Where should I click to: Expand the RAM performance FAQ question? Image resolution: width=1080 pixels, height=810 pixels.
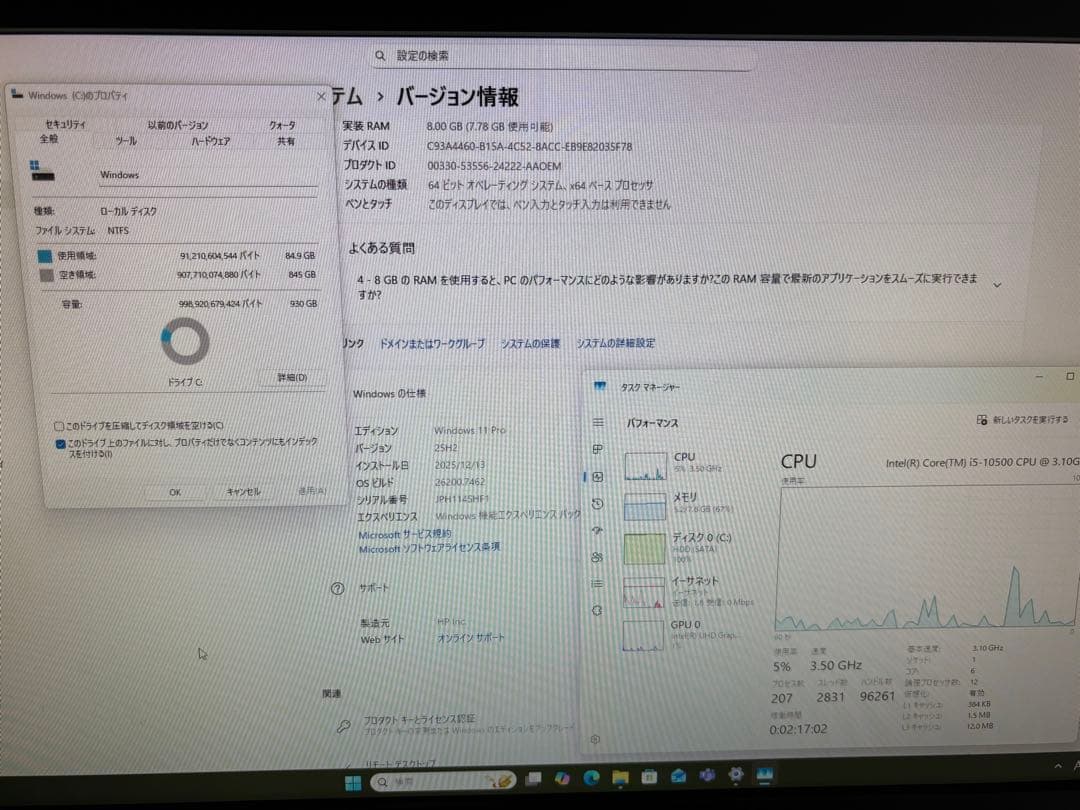[x=995, y=283]
